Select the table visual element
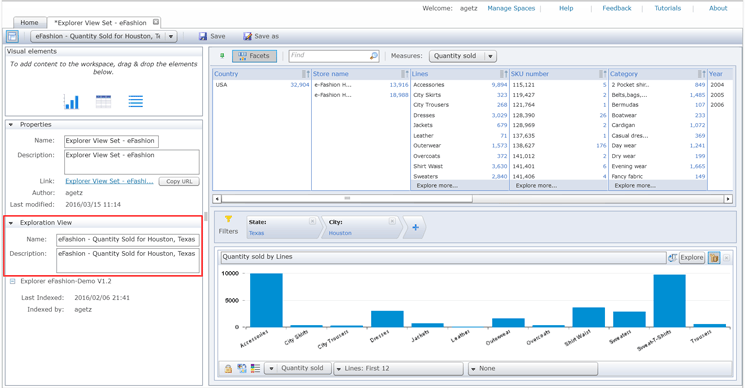 click(x=104, y=102)
